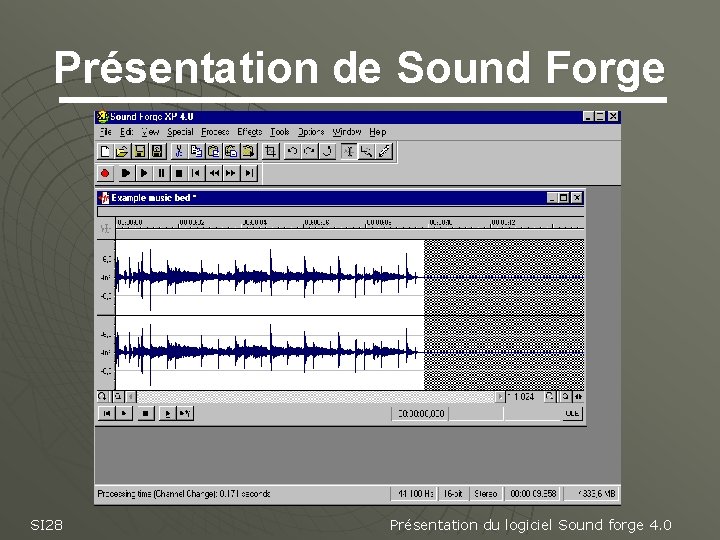Viewport: 720px width, 540px height.
Task: Click the Fast Forward transport button
Action: tap(231, 173)
